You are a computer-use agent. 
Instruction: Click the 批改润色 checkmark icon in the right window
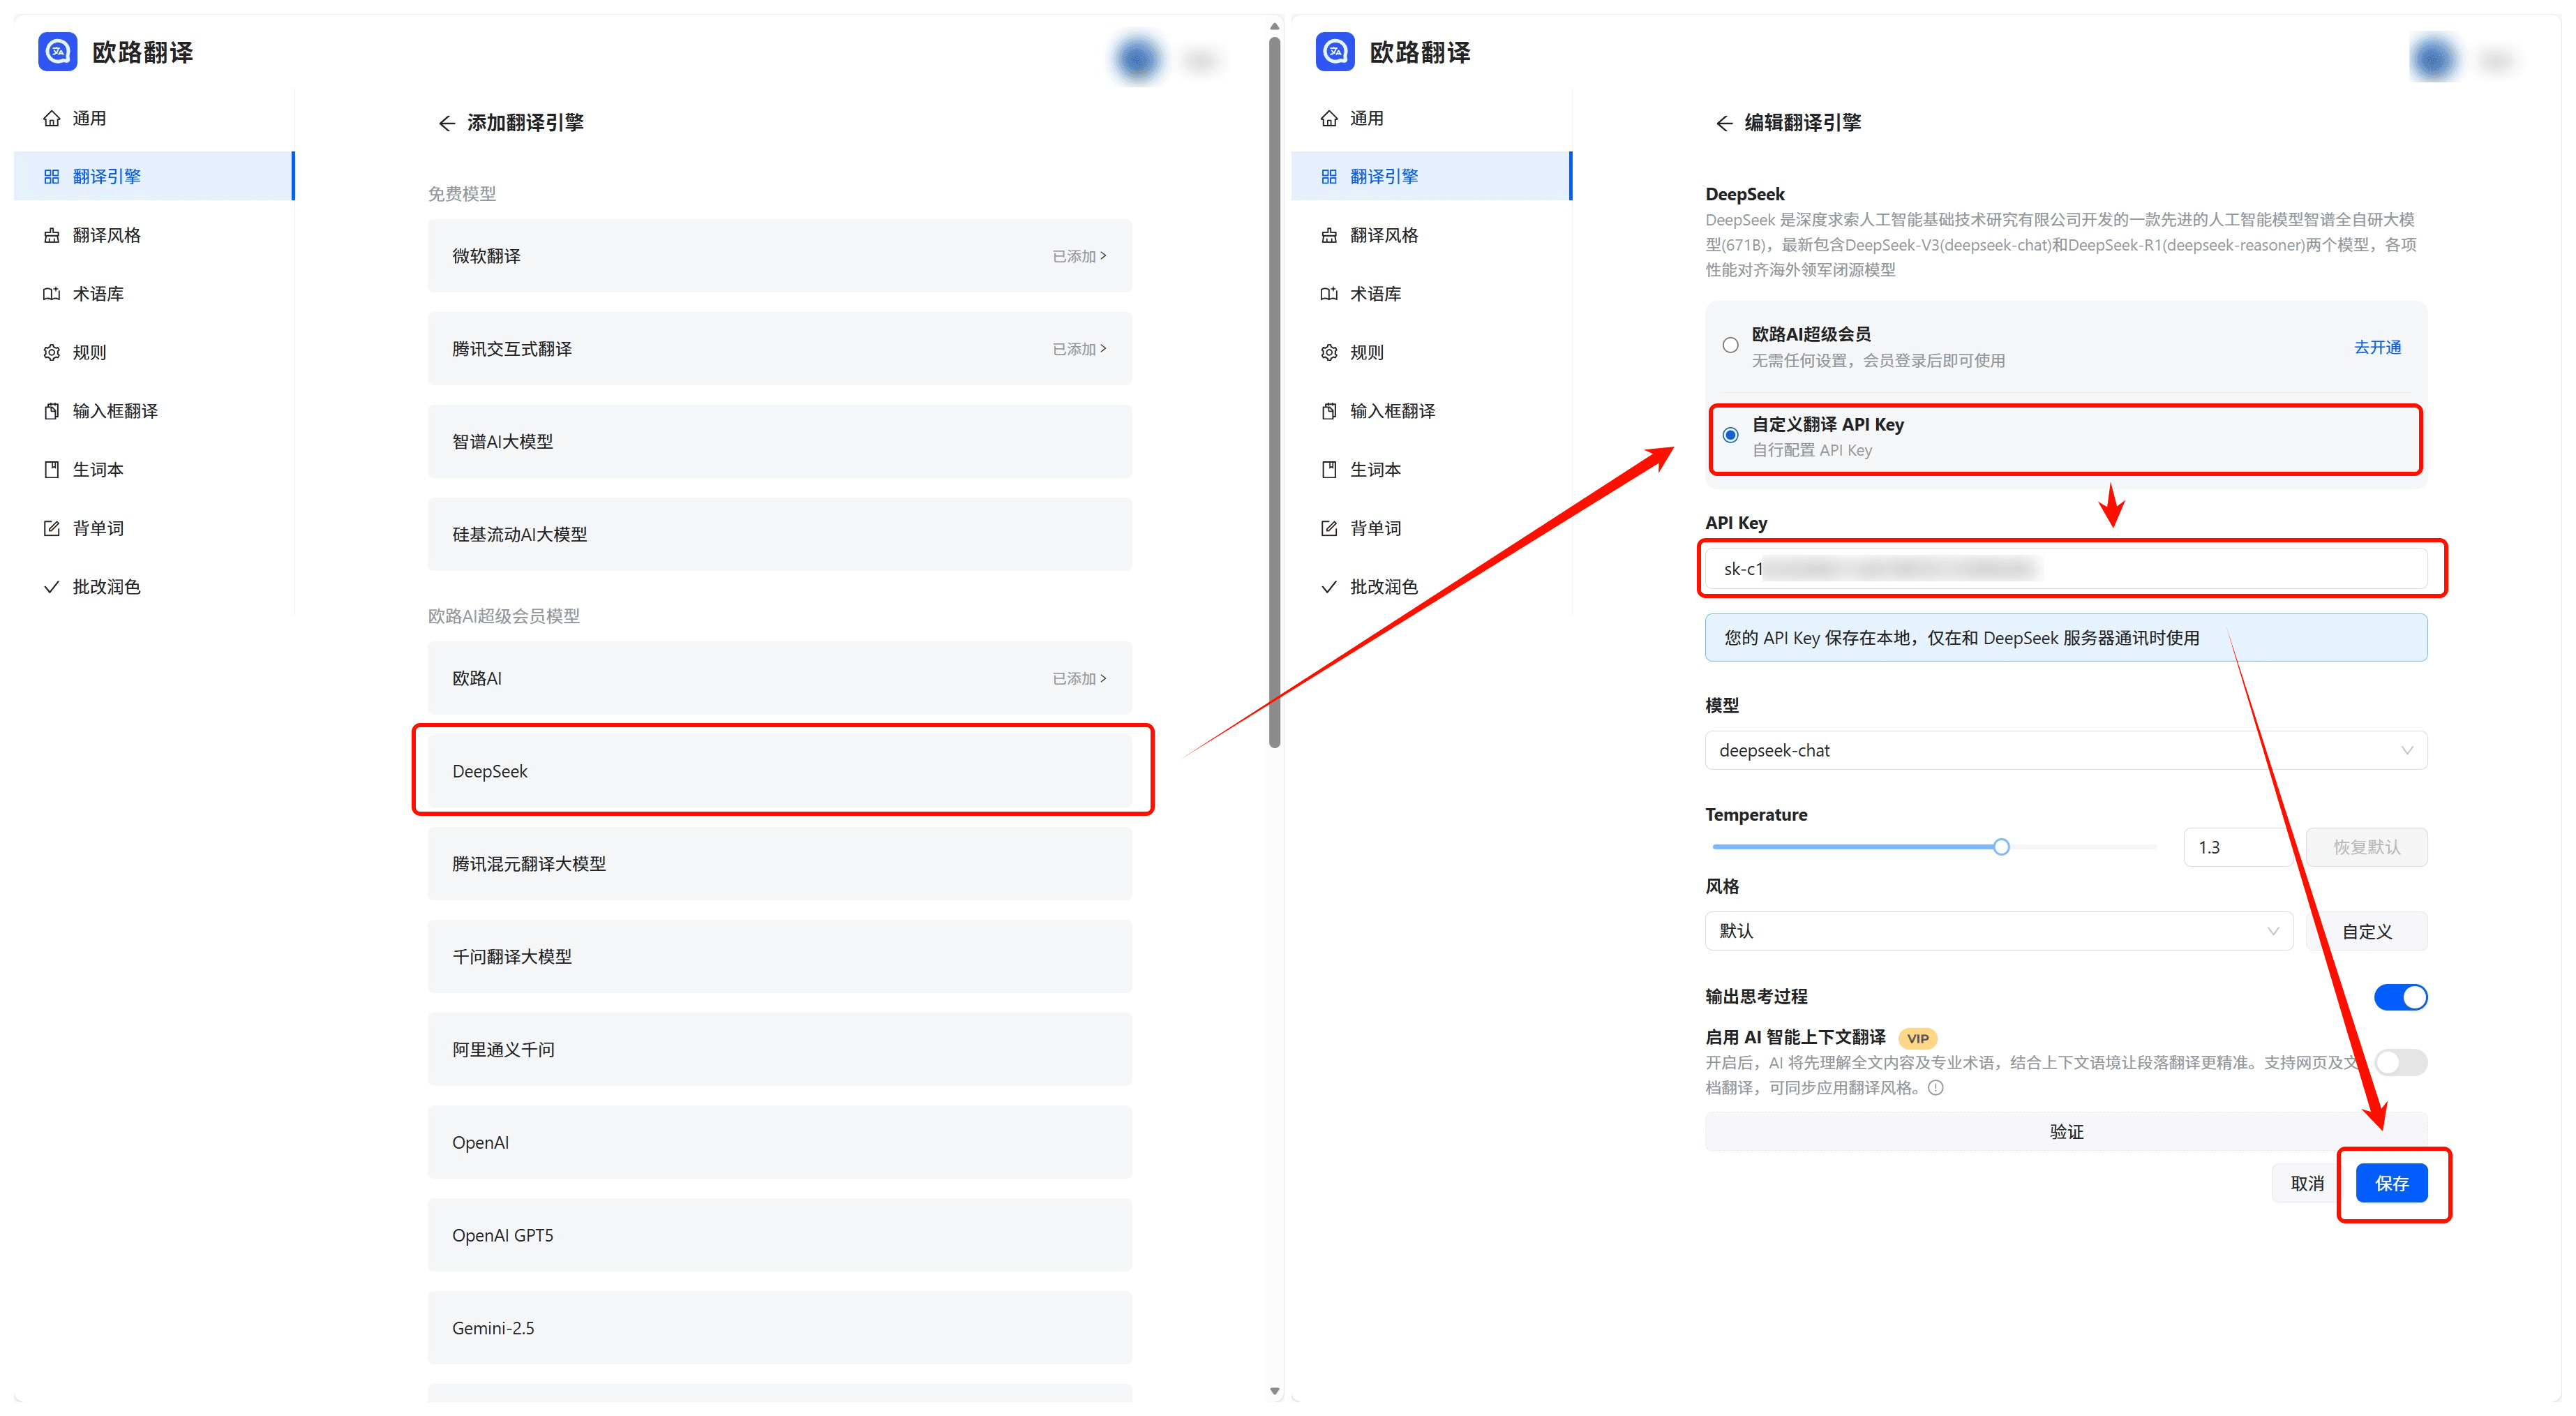1329,587
